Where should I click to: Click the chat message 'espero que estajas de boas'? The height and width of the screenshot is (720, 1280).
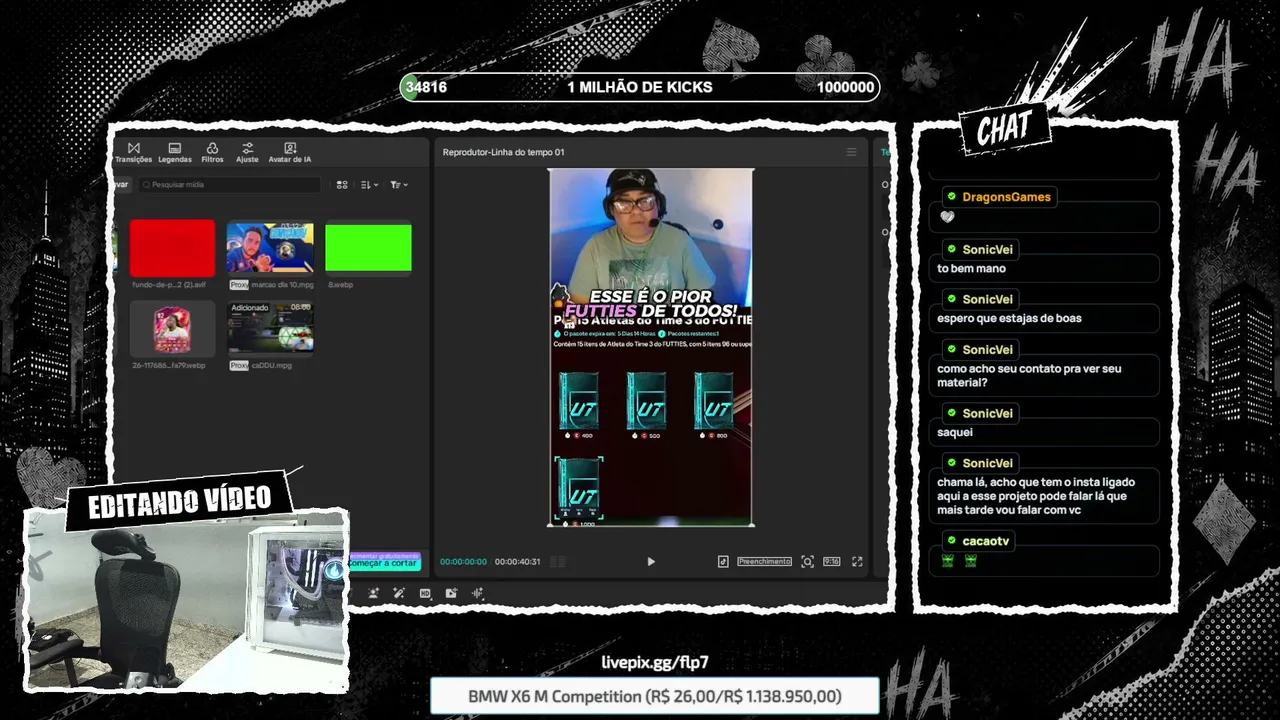click(x=1009, y=318)
